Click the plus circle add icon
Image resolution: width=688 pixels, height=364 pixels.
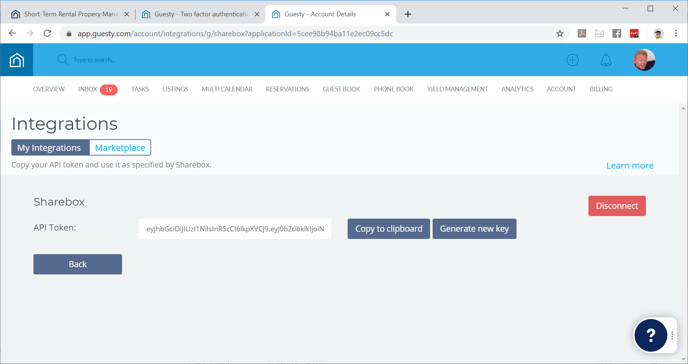pyautogui.click(x=573, y=60)
